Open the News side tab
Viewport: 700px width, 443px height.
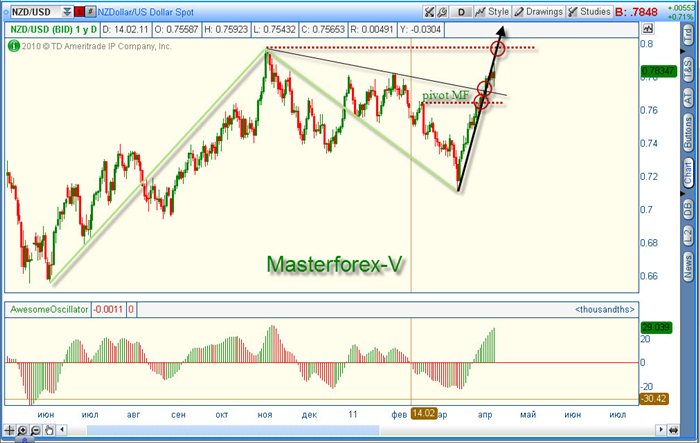(x=688, y=267)
